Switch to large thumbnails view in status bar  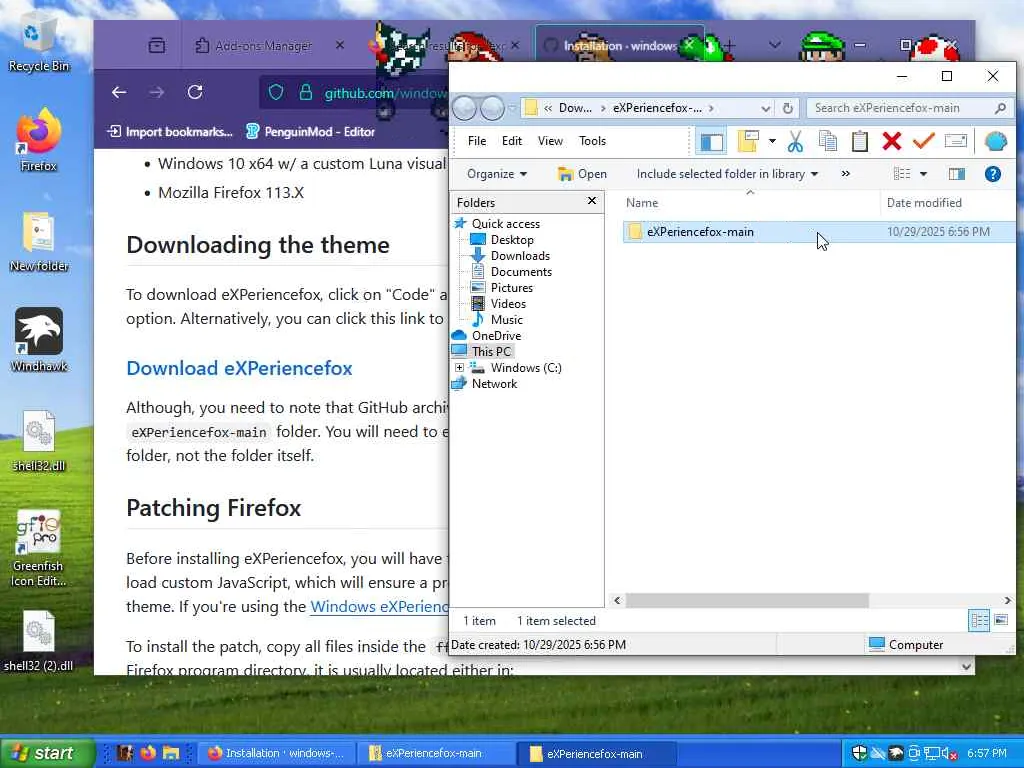coord(1000,620)
